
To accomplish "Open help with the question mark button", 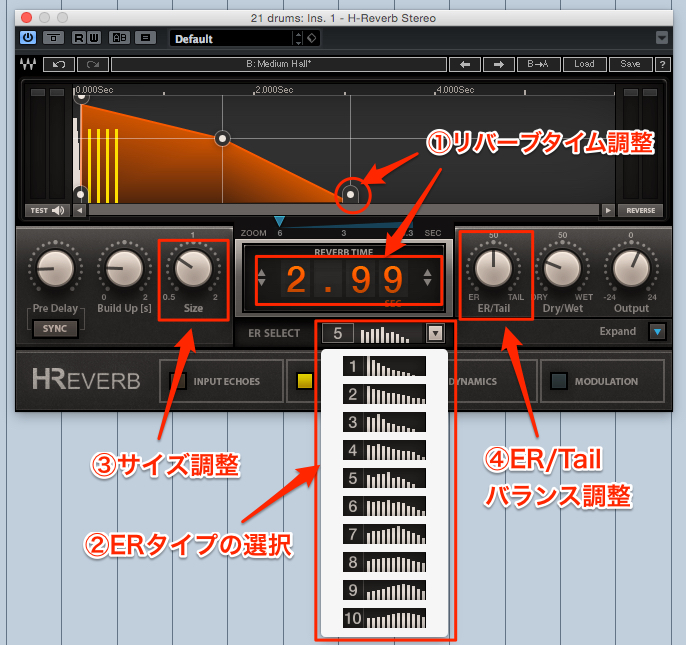I will pyautogui.click(x=662, y=64).
